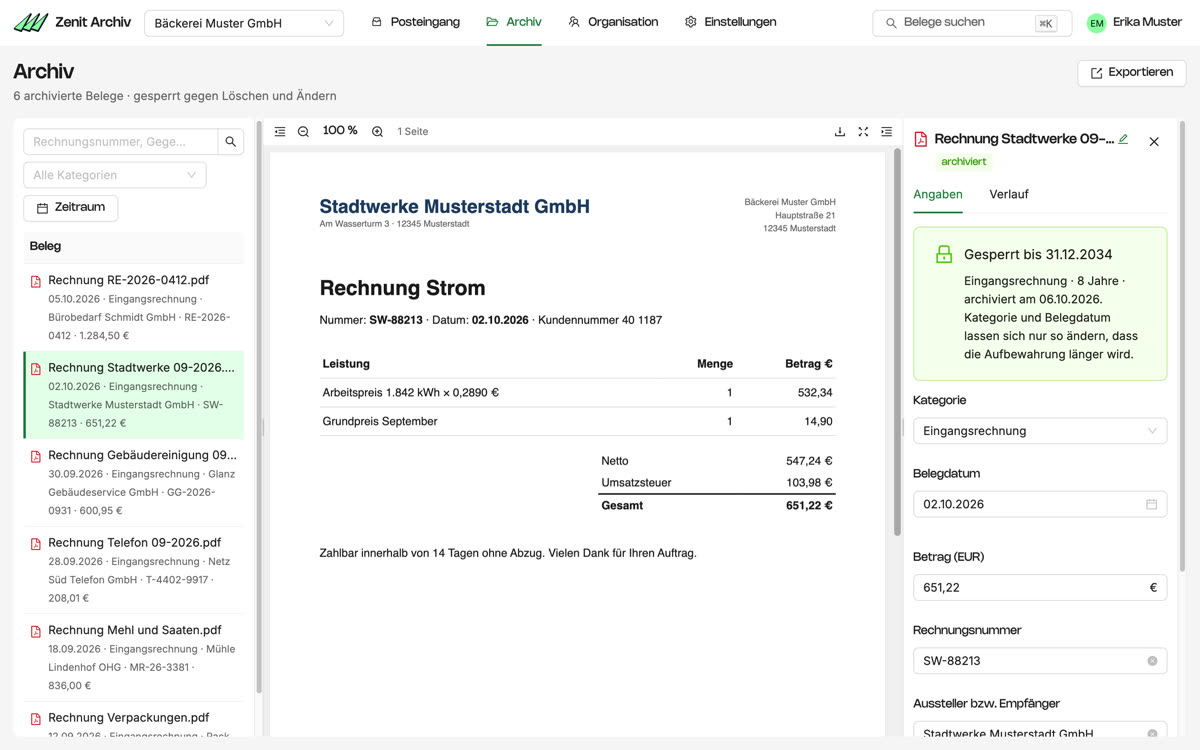Zoom in on the PDF preview

pyautogui.click(x=377, y=132)
